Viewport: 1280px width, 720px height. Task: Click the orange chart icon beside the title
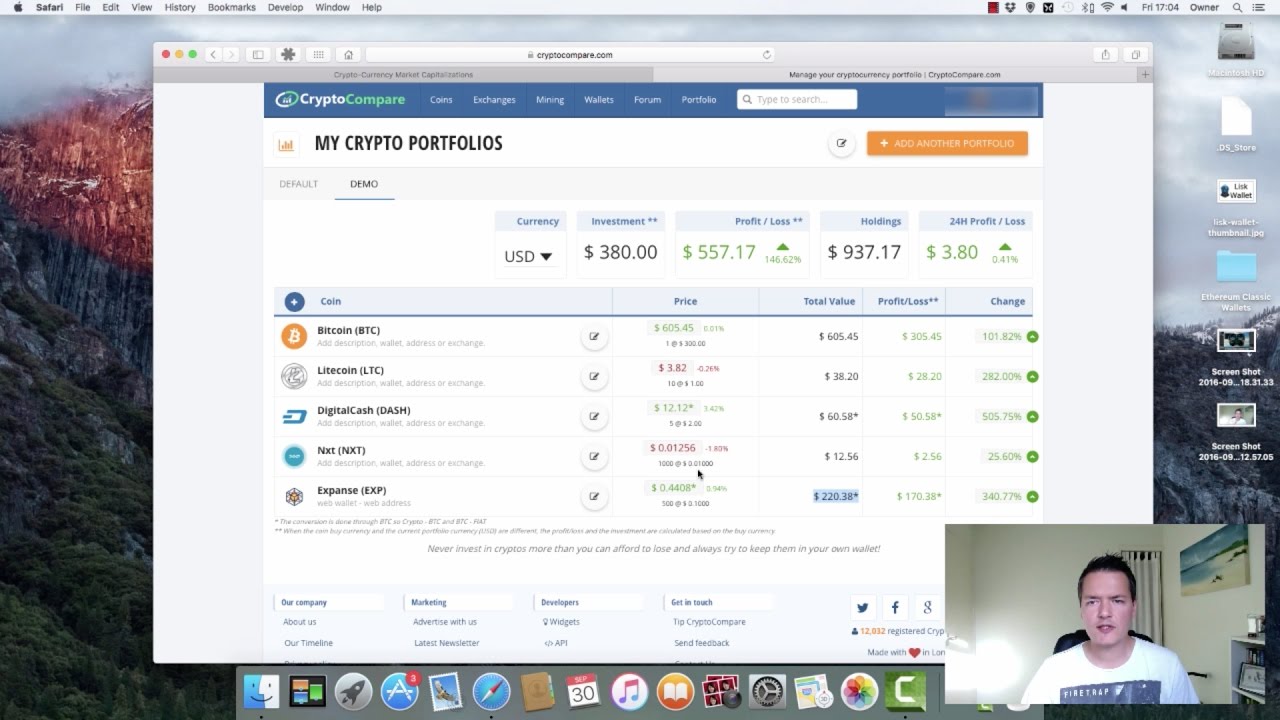(x=286, y=144)
